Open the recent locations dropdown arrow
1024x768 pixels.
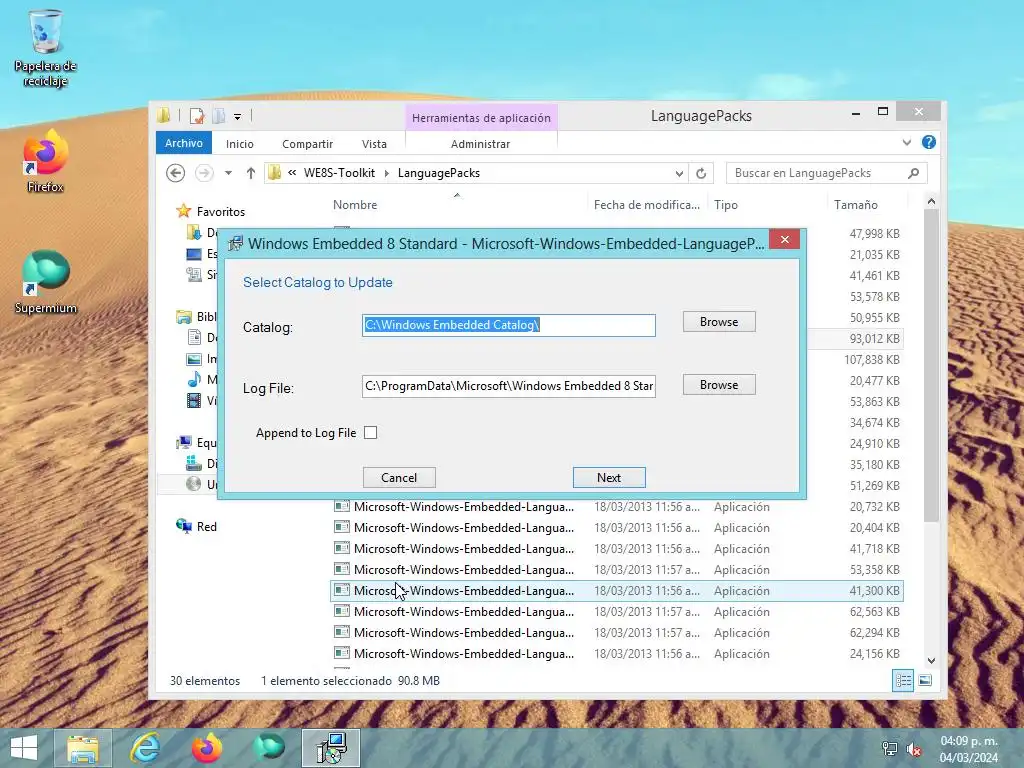pyautogui.click(x=228, y=173)
